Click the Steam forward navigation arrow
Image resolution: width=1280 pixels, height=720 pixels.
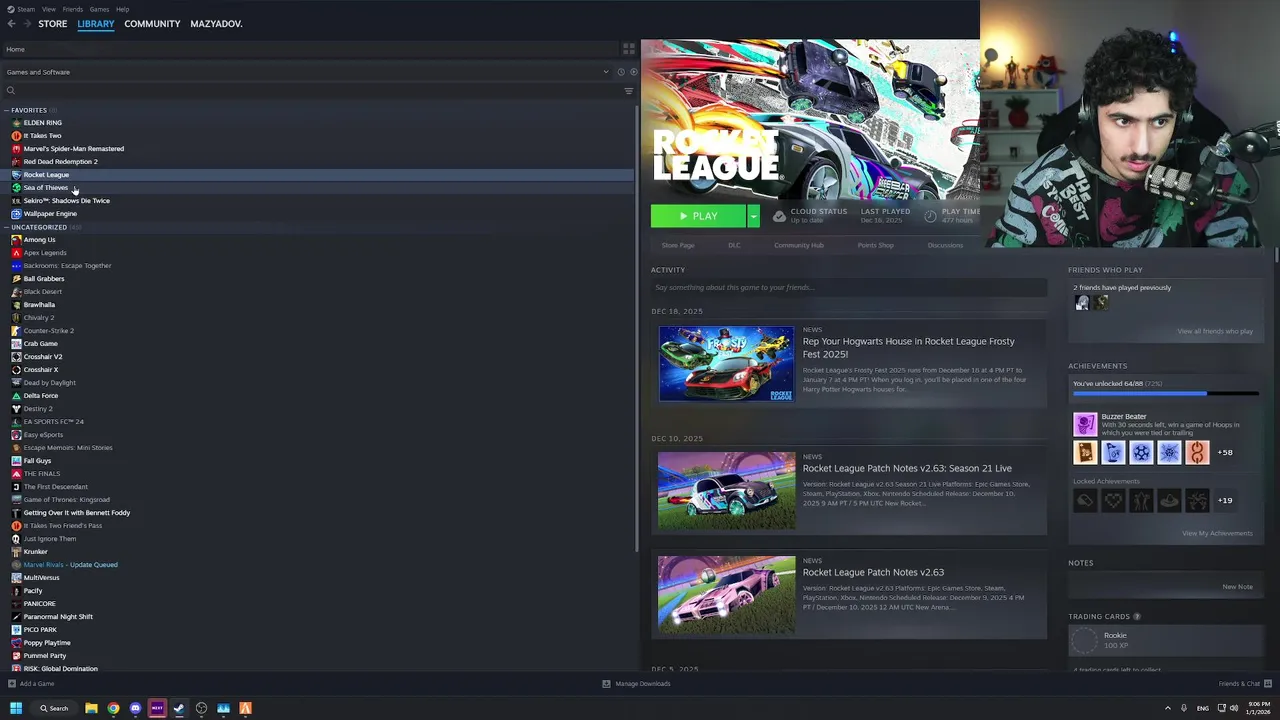pyautogui.click(x=26, y=24)
